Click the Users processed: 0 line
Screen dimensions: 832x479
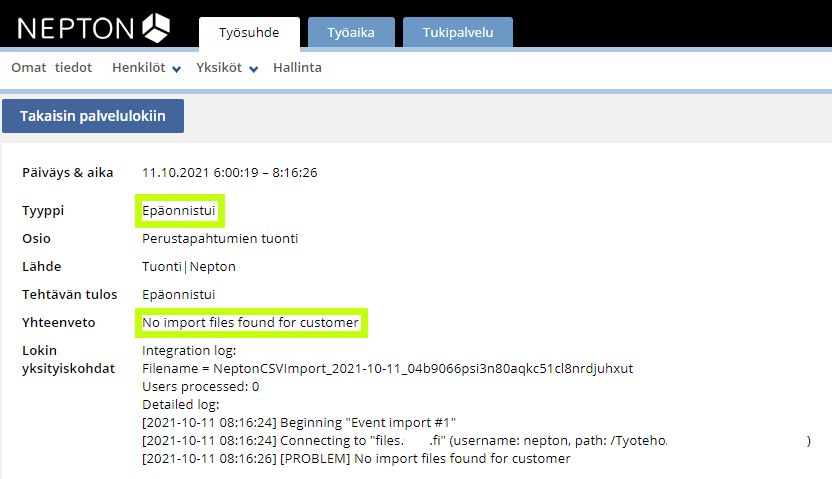(x=201, y=387)
